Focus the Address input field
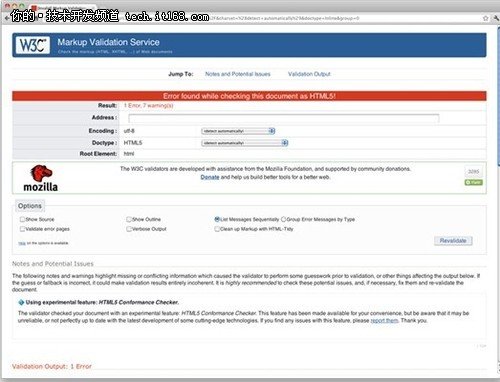This screenshot has width=500, height=382. [x=284, y=118]
